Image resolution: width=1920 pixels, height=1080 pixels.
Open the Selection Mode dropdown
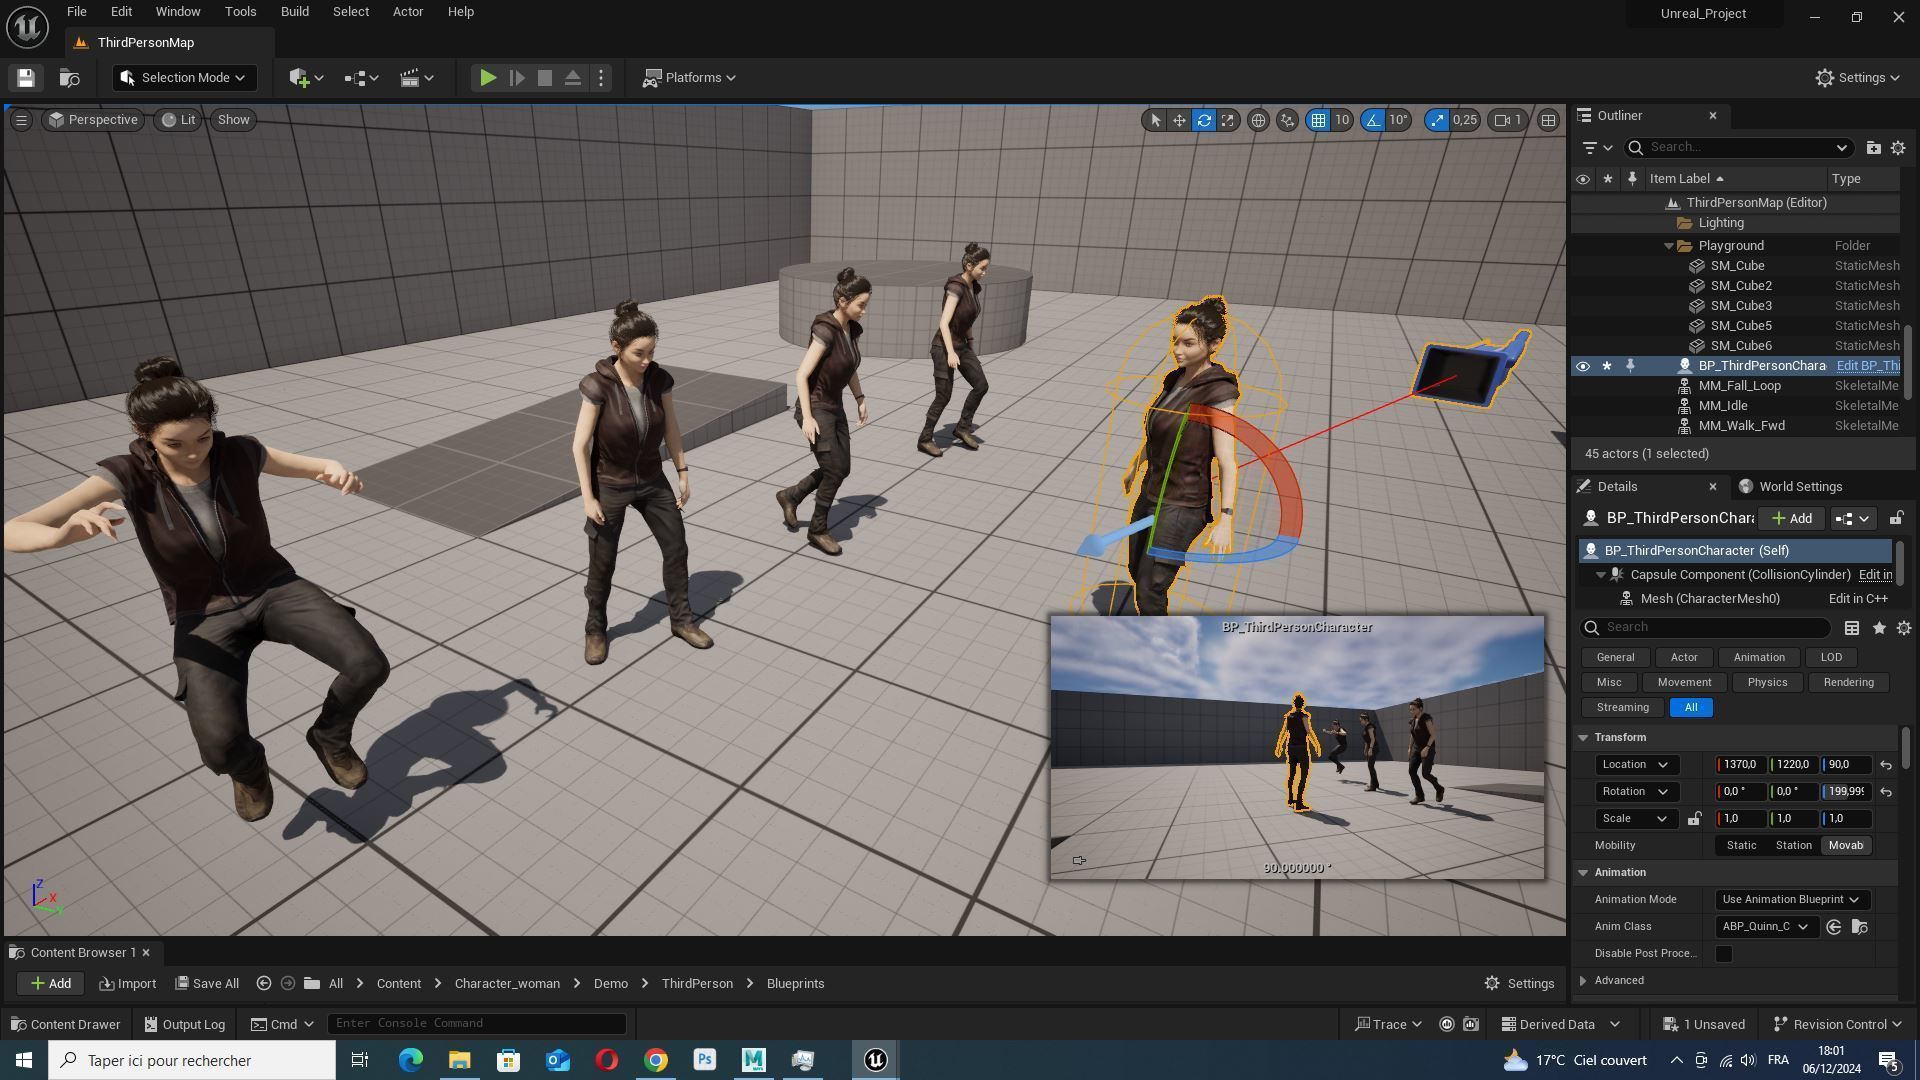click(184, 78)
